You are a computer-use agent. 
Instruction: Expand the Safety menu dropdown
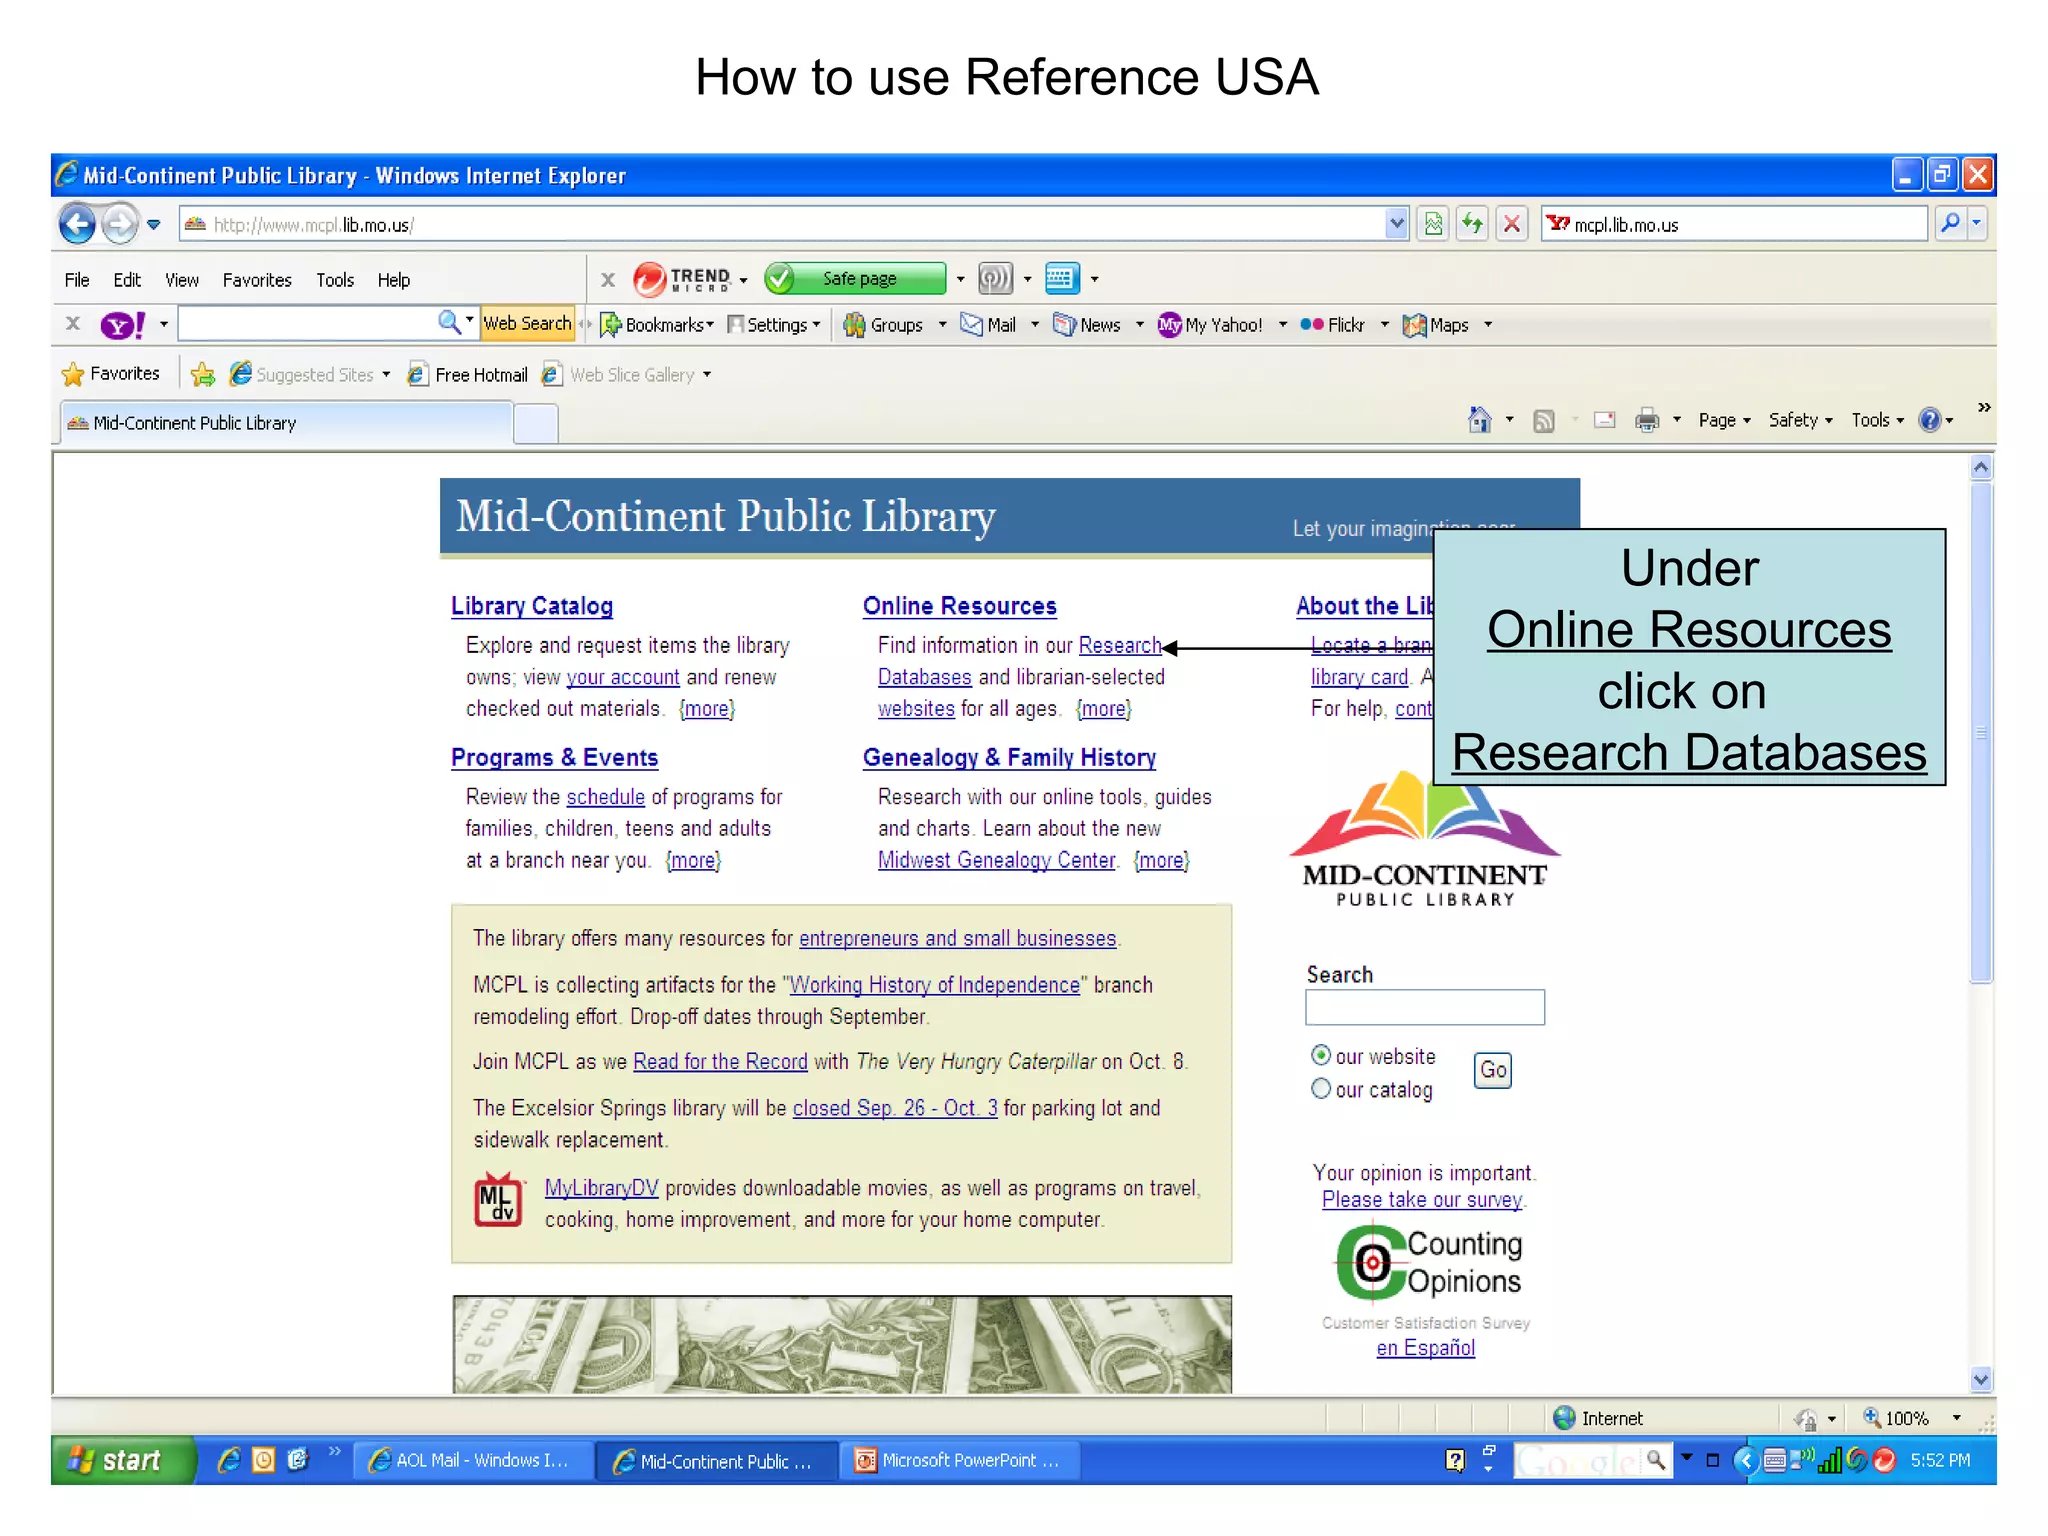click(1800, 420)
